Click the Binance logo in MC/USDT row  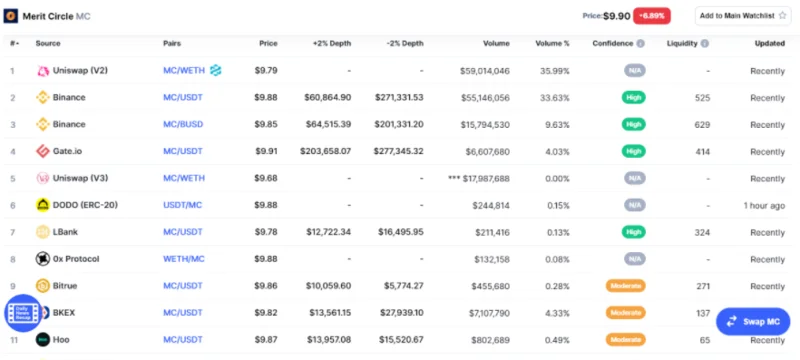(x=43, y=97)
